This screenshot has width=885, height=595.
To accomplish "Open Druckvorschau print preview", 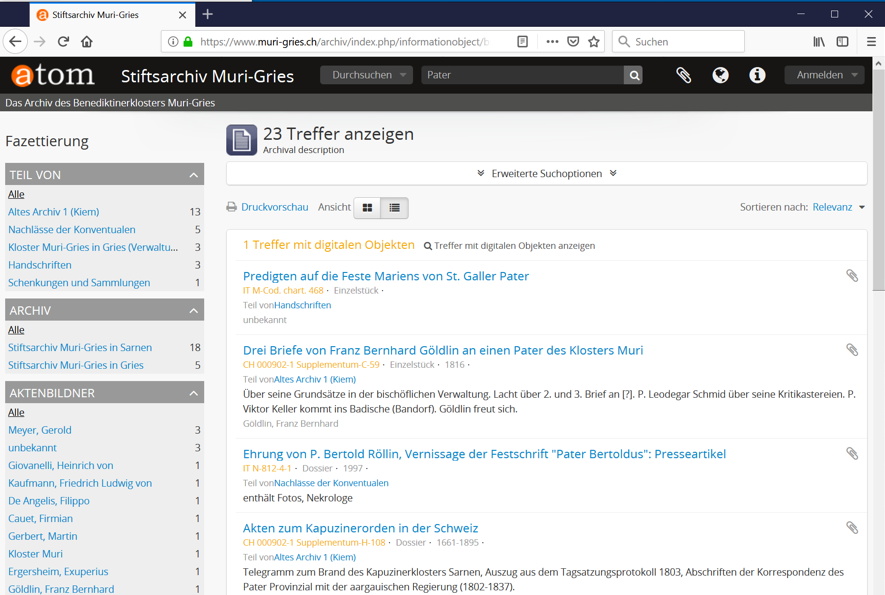I will pos(267,207).
